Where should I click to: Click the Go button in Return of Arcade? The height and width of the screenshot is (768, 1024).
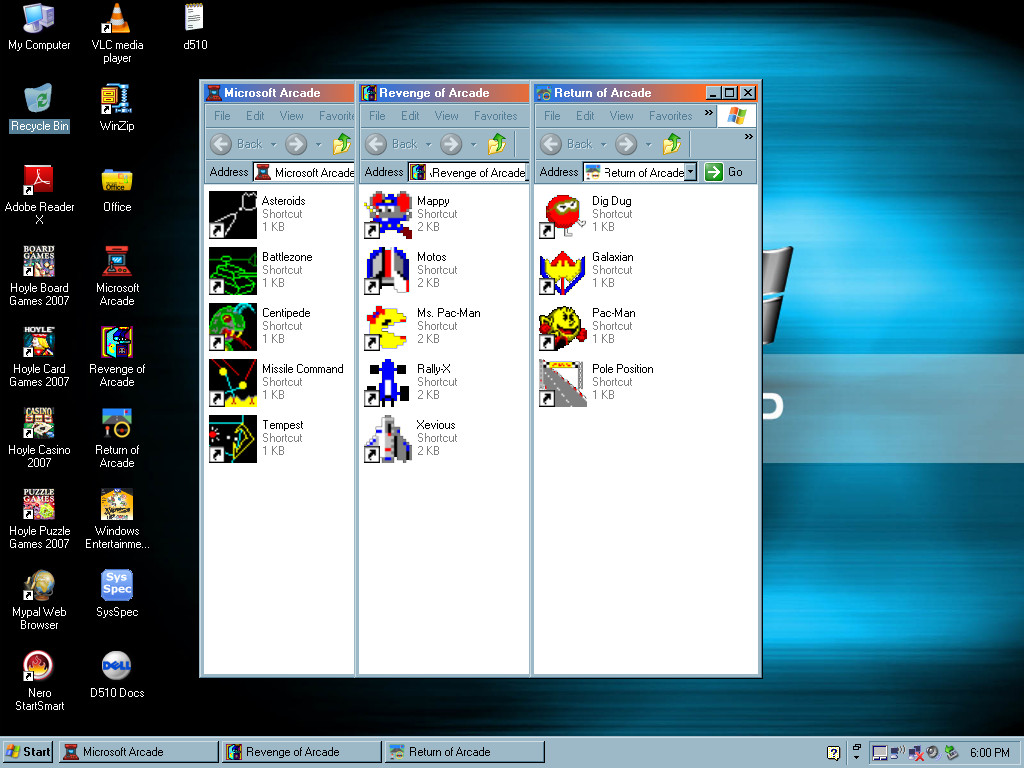pos(724,172)
